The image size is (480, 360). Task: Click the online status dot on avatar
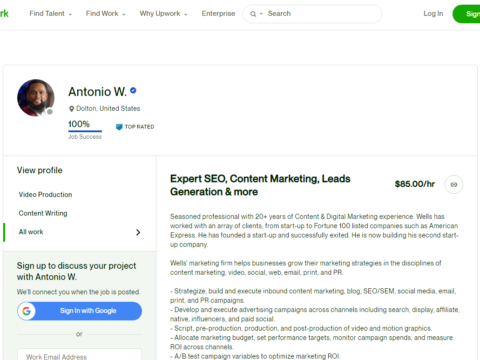(x=50, y=112)
